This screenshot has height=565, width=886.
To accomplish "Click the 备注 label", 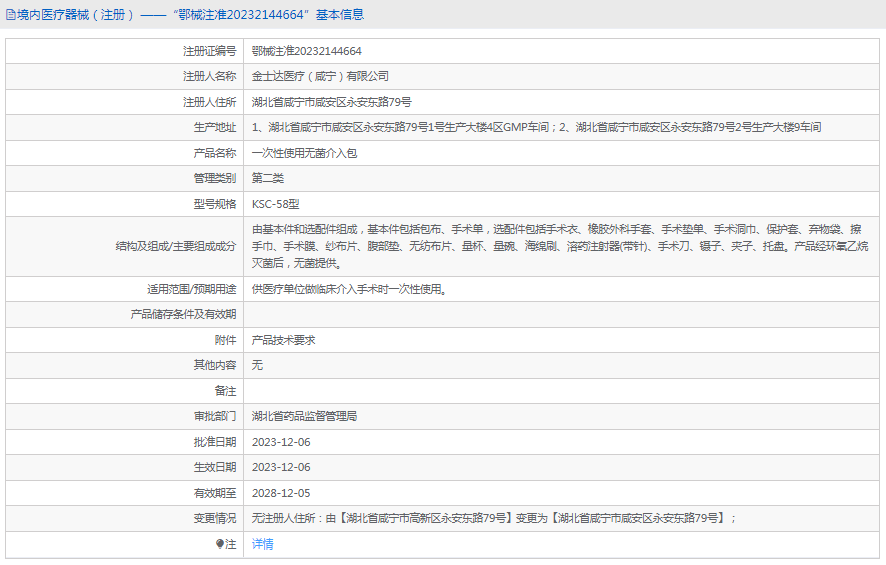I will 225,391.
